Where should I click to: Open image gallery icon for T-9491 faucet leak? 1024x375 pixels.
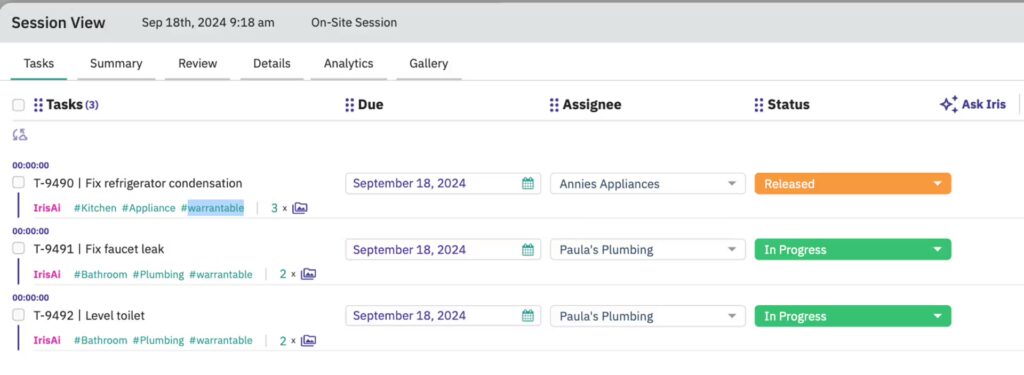tap(308, 274)
